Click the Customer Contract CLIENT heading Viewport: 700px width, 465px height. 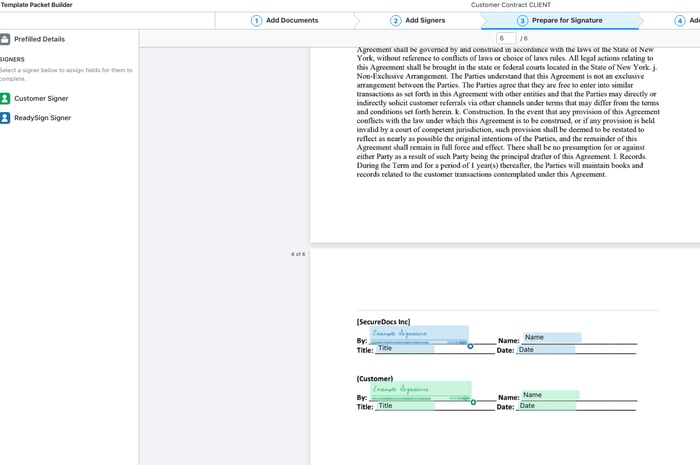[511, 5]
